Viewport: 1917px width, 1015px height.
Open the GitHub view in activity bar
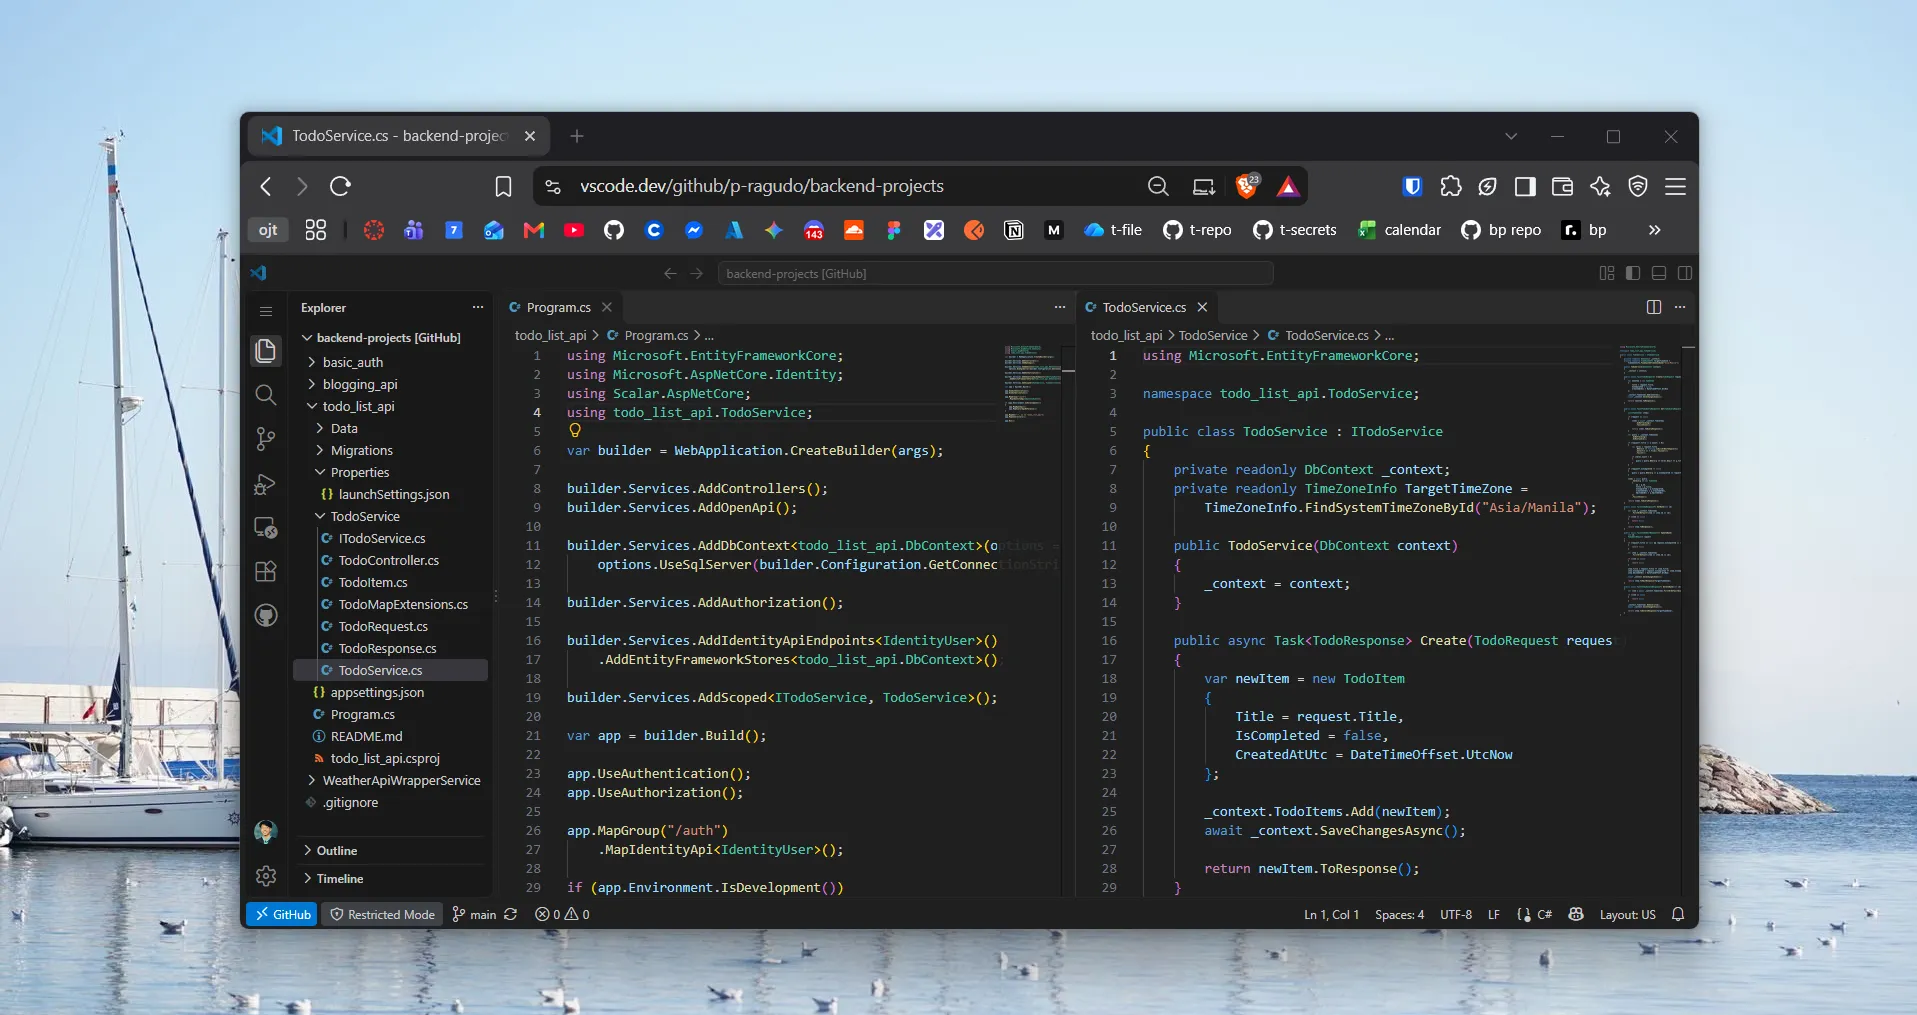265,615
